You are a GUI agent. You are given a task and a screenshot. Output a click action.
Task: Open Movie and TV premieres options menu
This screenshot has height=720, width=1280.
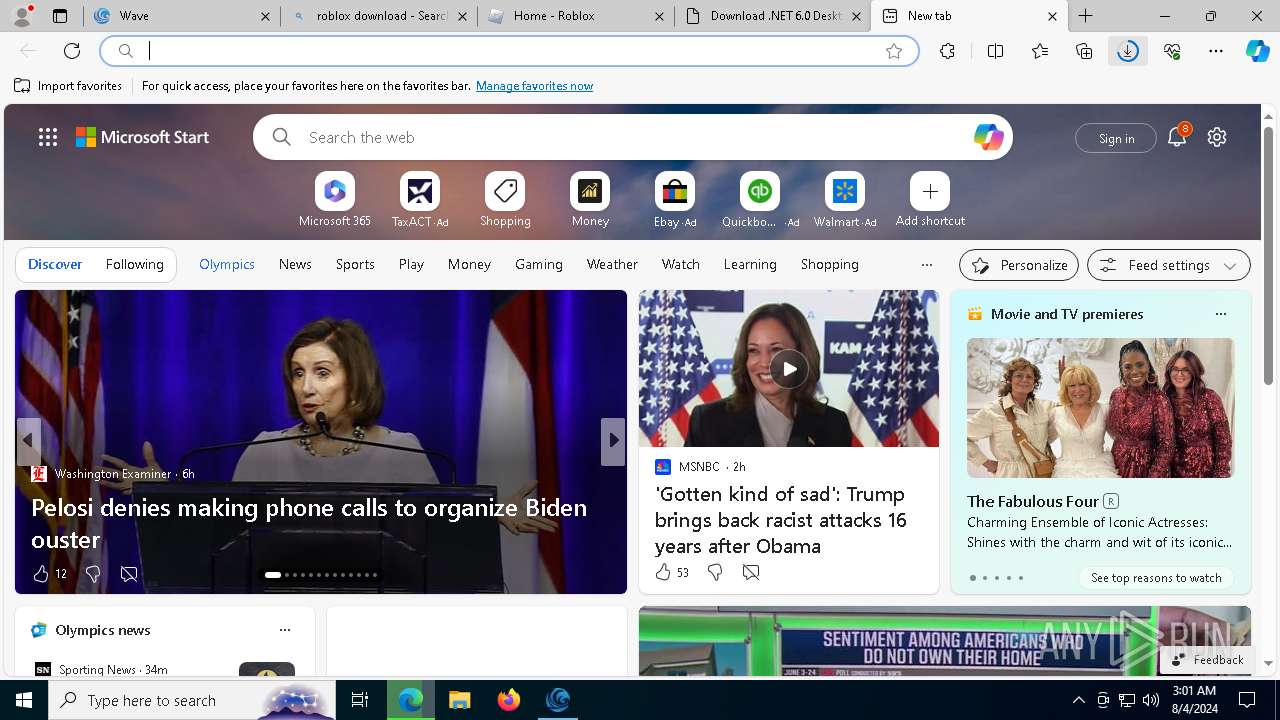1220,314
